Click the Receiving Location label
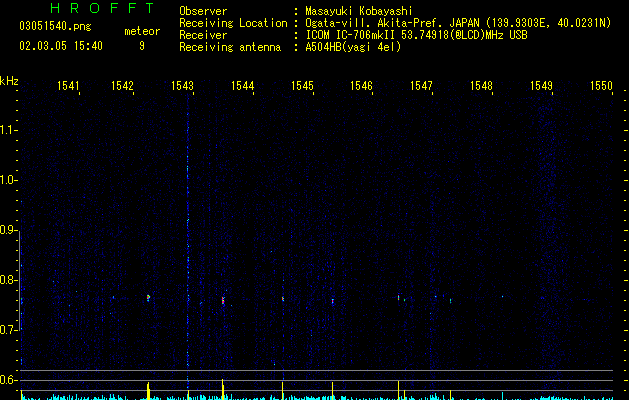 [233, 23]
